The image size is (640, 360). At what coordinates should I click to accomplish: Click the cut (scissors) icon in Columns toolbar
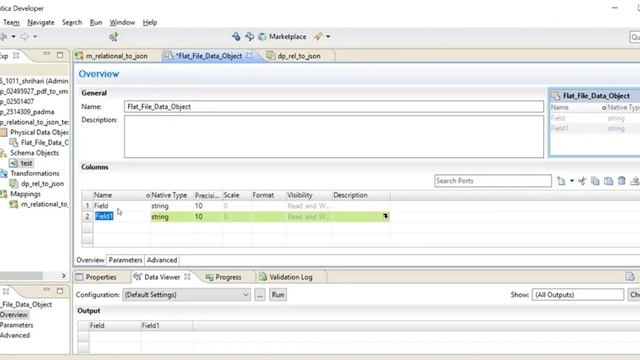tap(582, 181)
